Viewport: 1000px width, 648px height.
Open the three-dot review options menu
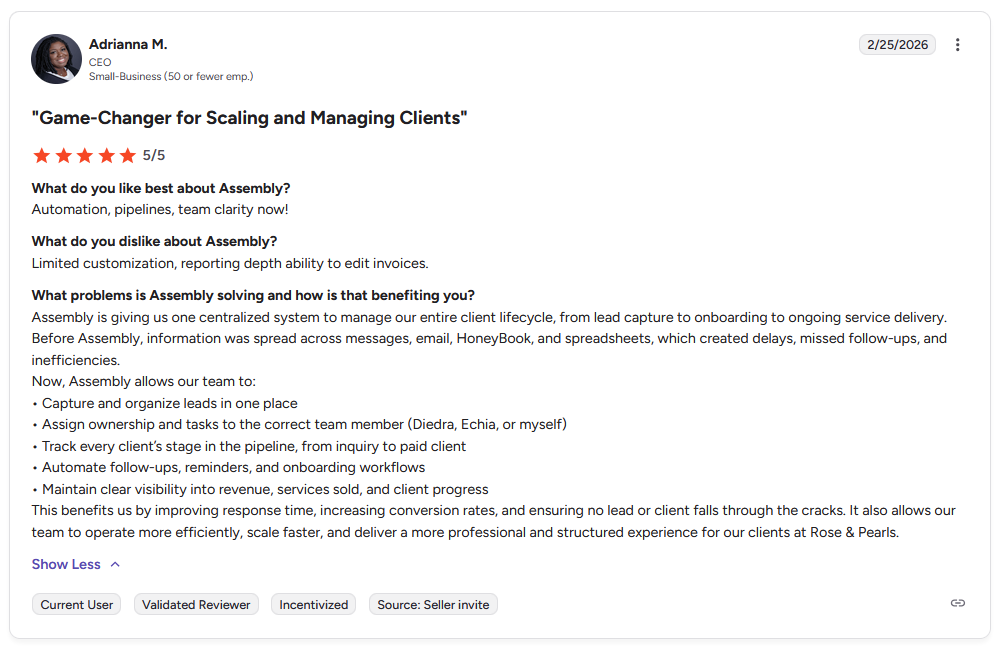pos(957,44)
